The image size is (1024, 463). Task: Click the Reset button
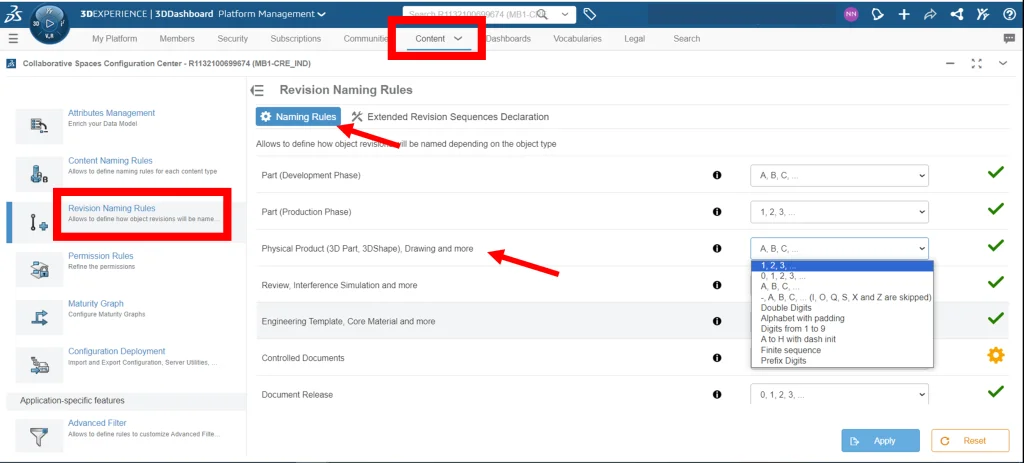pyautogui.click(x=968, y=440)
